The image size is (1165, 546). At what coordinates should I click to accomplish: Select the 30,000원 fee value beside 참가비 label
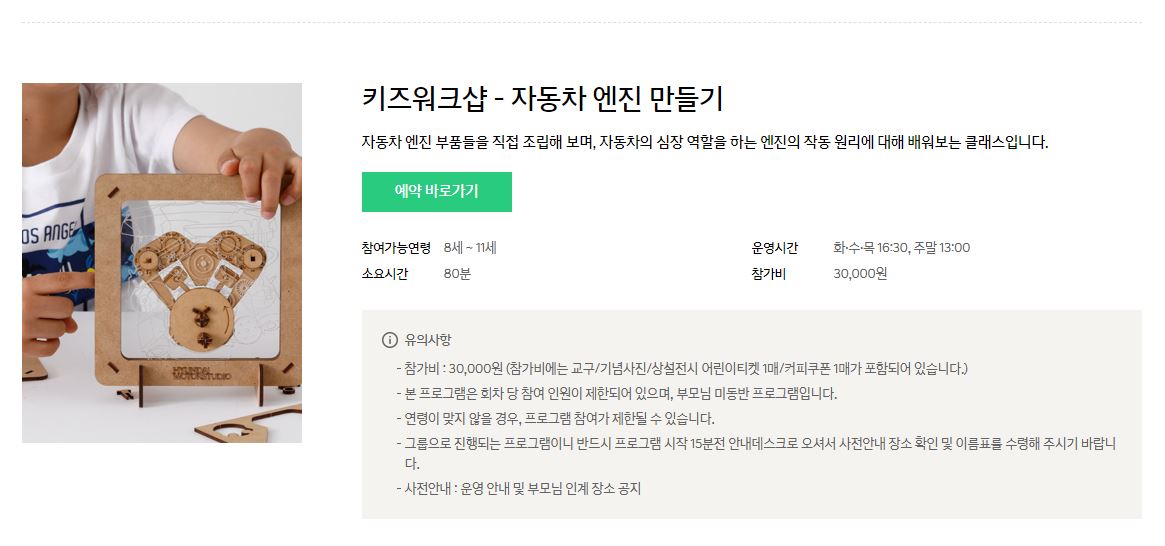click(860, 273)
